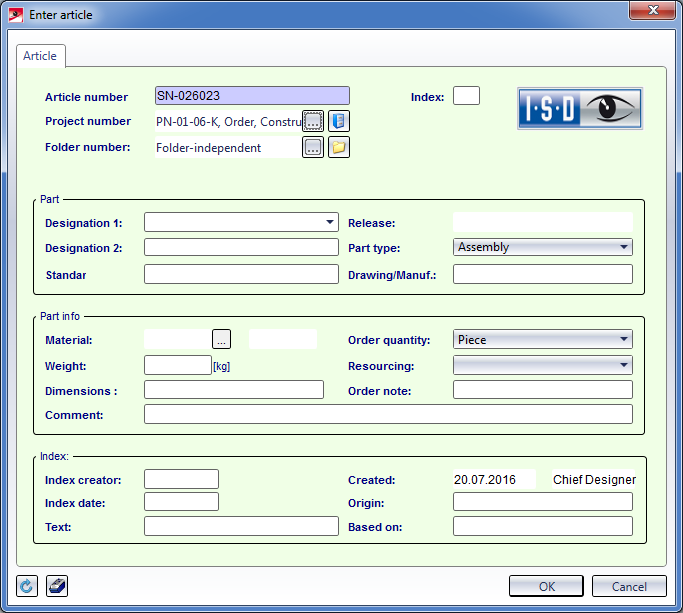Click the Article number field

click(x=252, y=96)
